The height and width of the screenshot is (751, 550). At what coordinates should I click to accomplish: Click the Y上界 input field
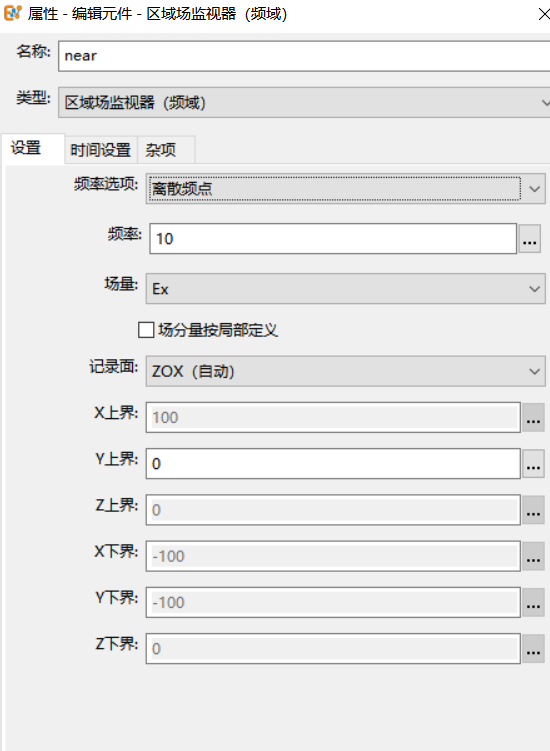[x=333, y=464]
